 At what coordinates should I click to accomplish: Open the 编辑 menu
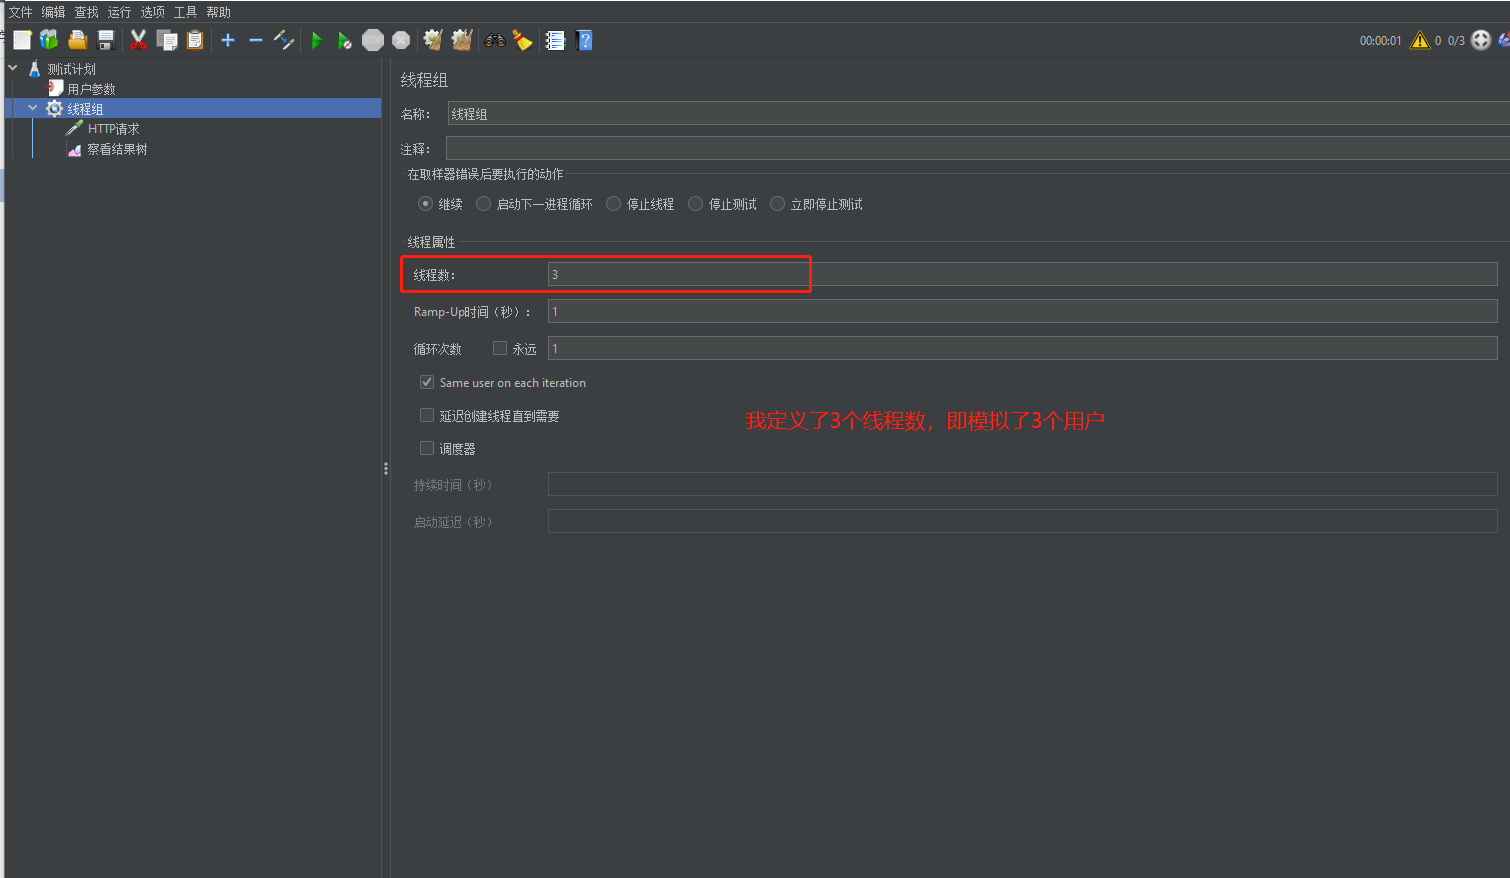click(54, 12)
